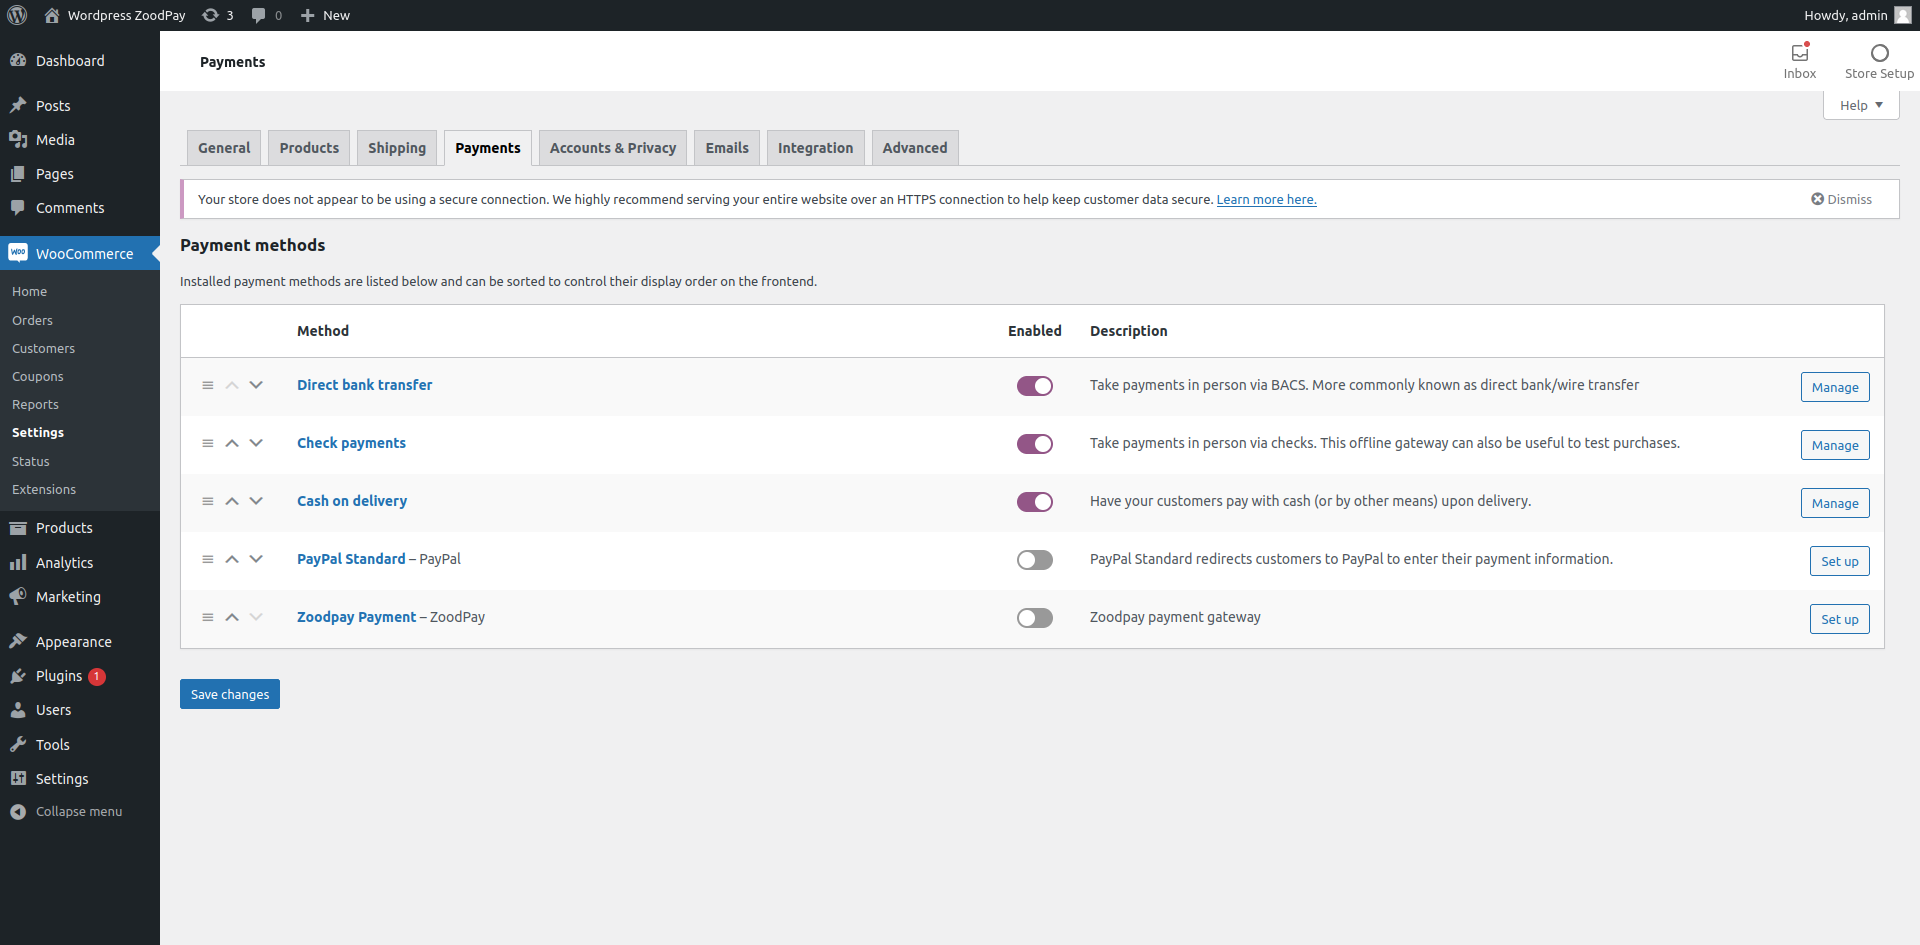Image resolution: width=1920 pixels, height=945 pixels.
Task: Expand the Help dropdown
Action: [1861, 105]
